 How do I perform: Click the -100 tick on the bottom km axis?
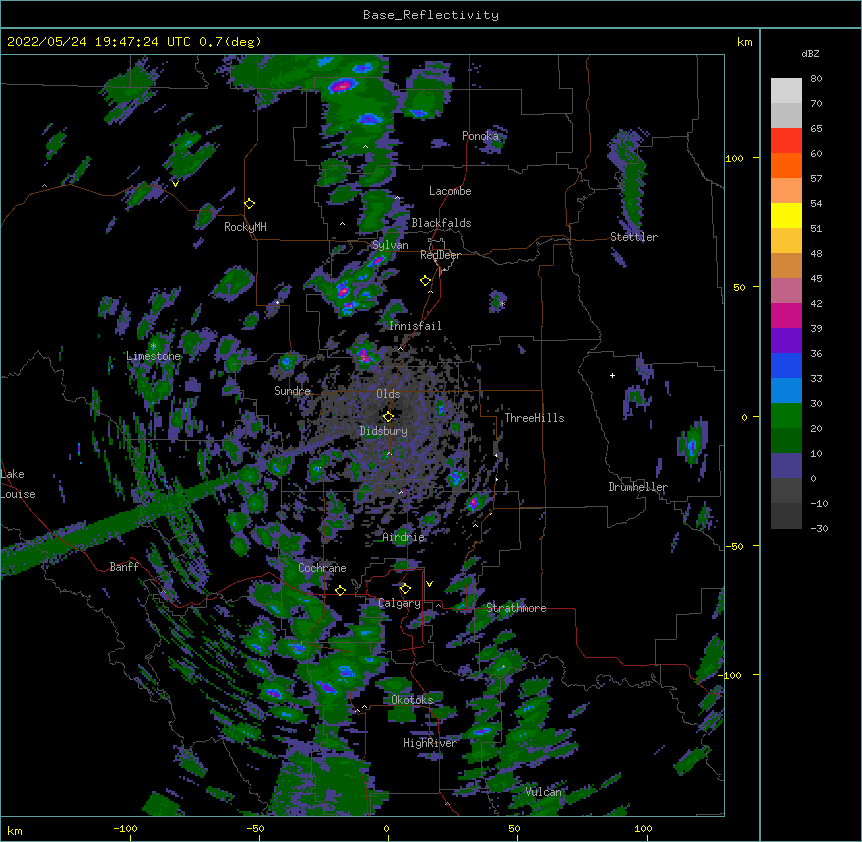coord(125,829)
